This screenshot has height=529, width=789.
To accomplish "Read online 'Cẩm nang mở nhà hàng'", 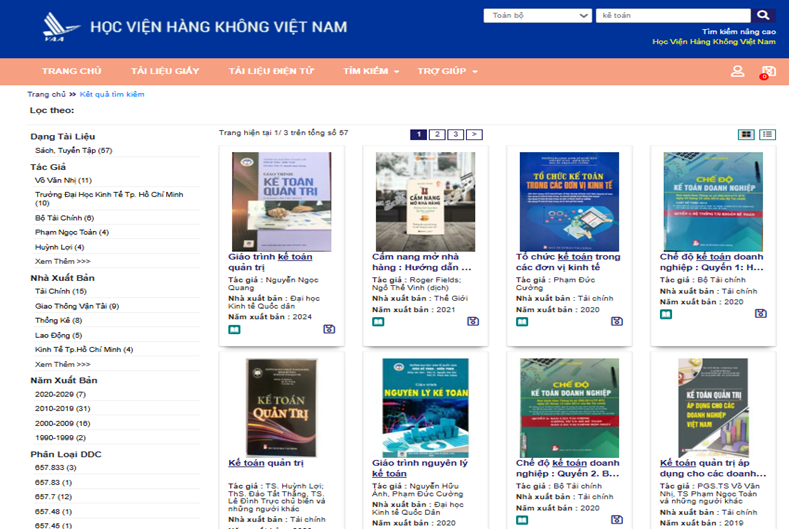I will [378, 322].
